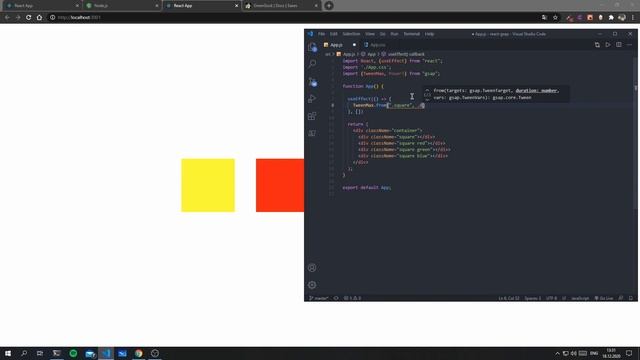Screen dimensions: 640x360
Task: Open the editor More Actions ellipsis
Action: coord(629,45)
